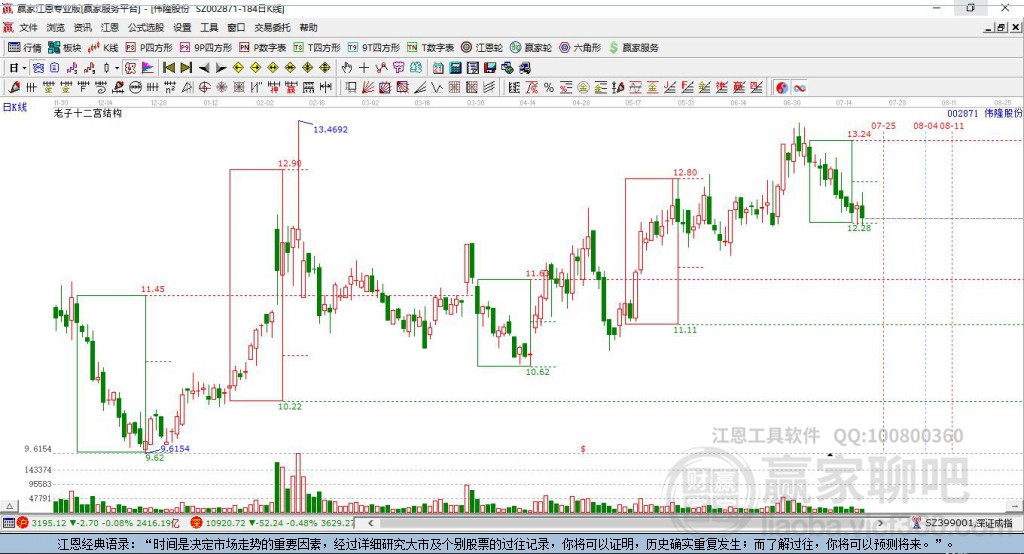Viewport: 1024px width, 554px height.
Task: Open the 工具 menu
Action: coord(209,27)
